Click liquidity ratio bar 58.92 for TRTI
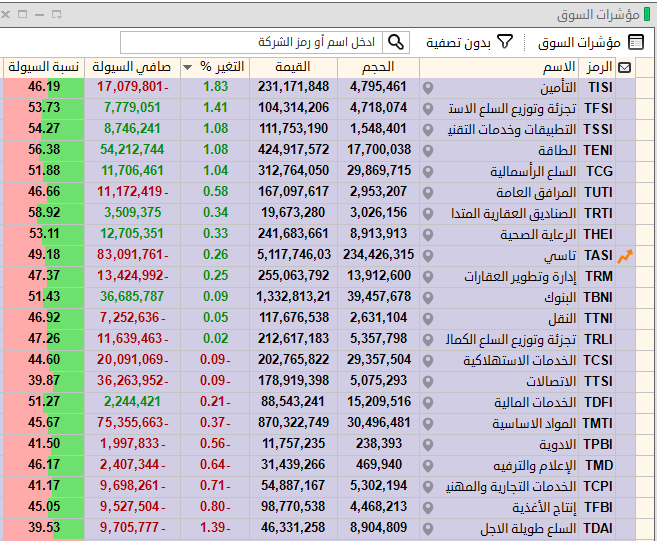This screenshot has width=657, height=541. 44,212
